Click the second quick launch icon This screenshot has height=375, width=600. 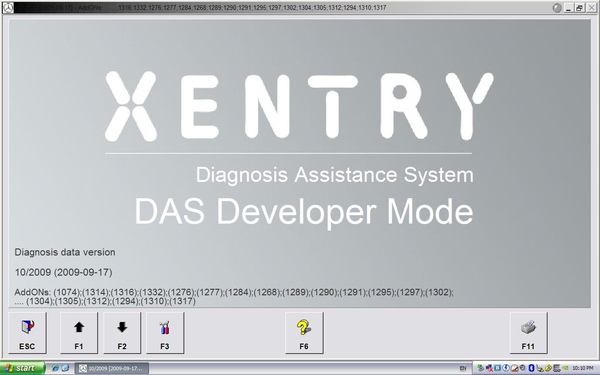pyautogui.click(x=65, y=368)
